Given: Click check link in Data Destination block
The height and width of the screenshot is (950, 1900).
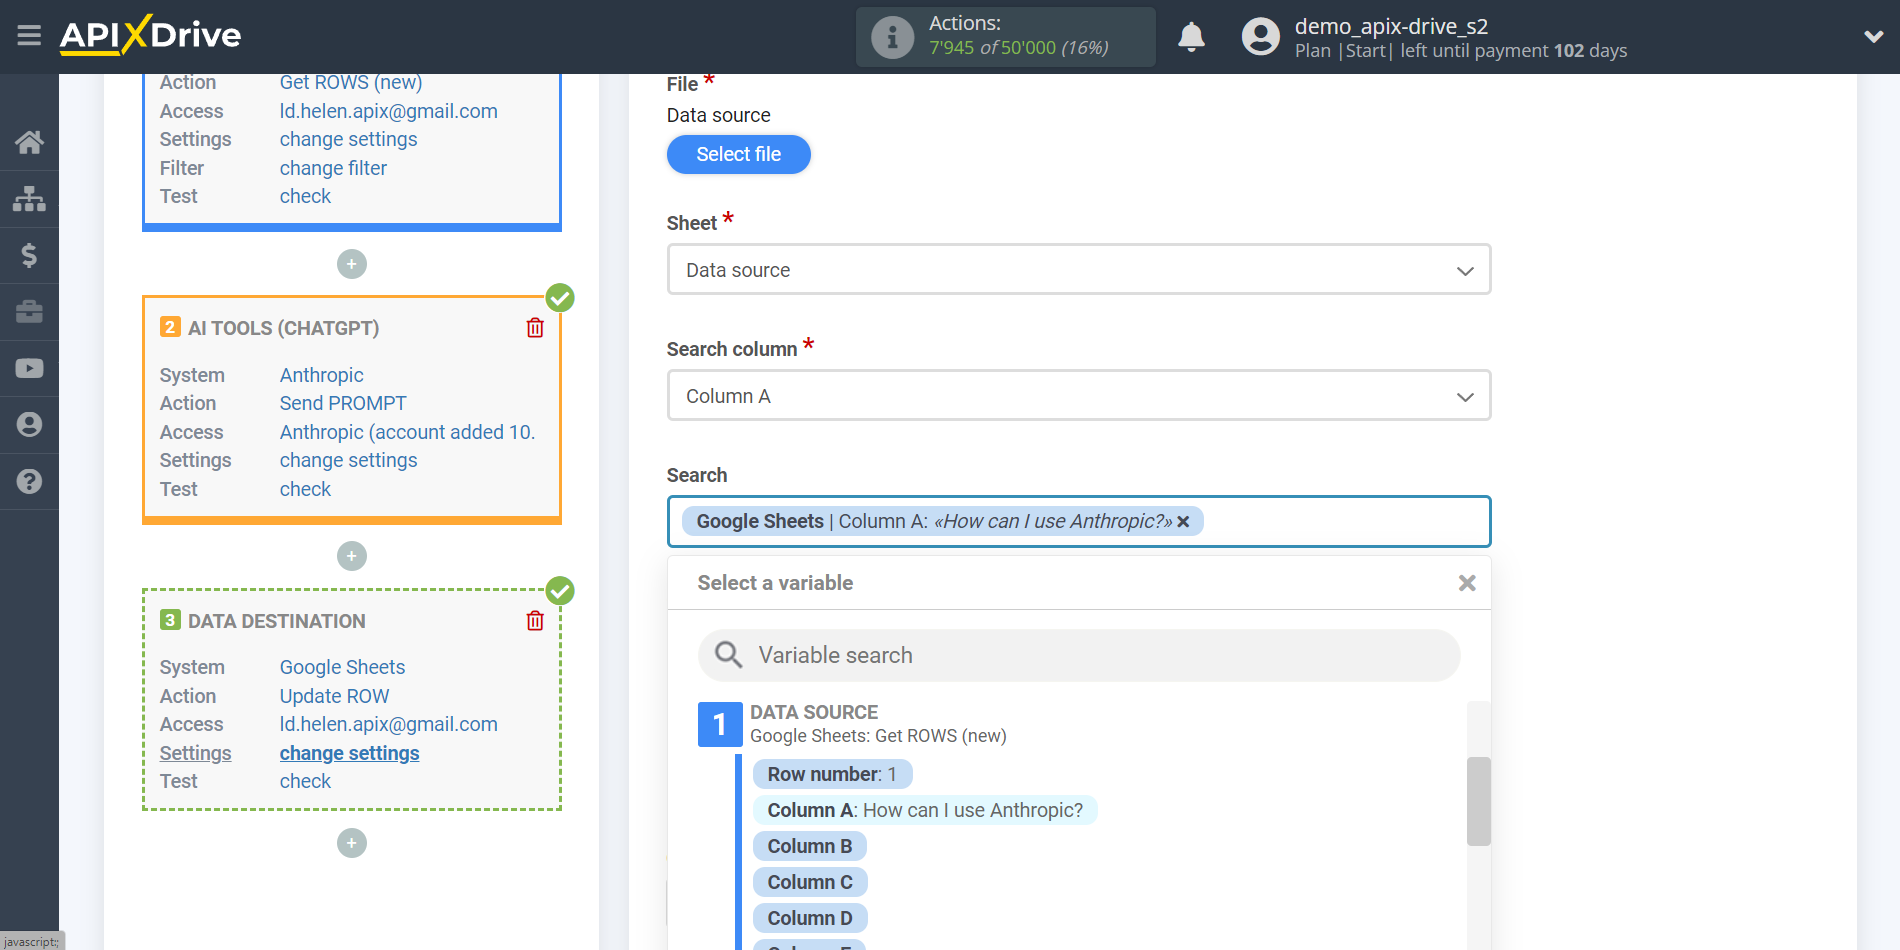Looking at the screenshot, I should pos(305,781).
